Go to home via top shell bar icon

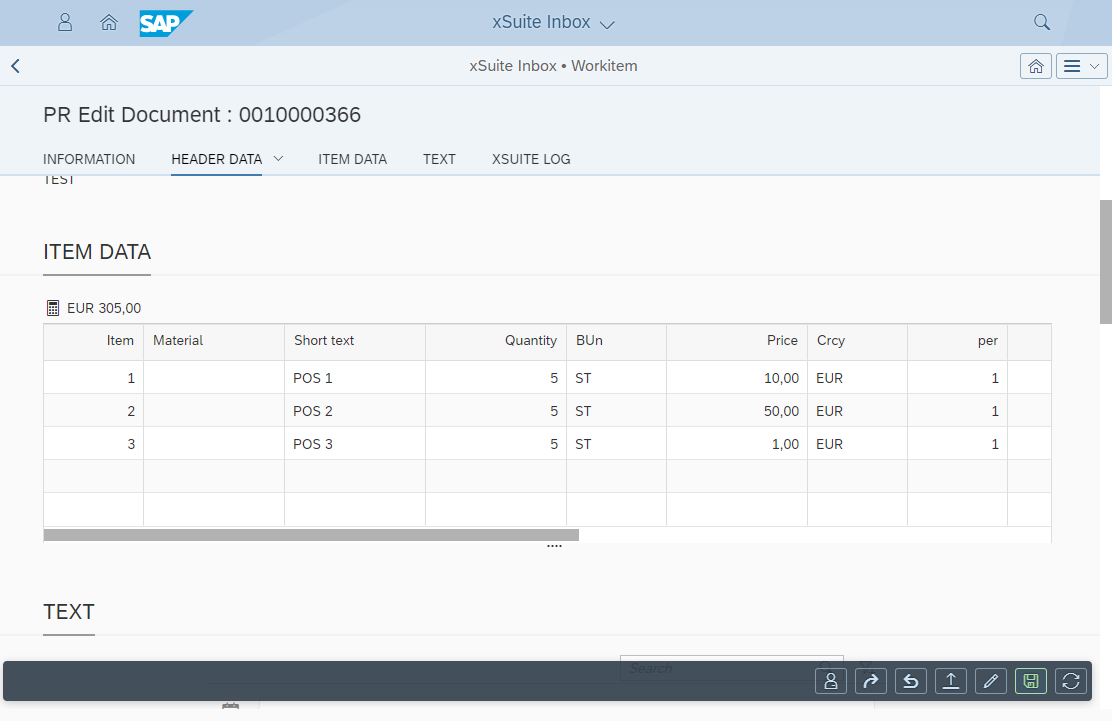pos(109,22)
